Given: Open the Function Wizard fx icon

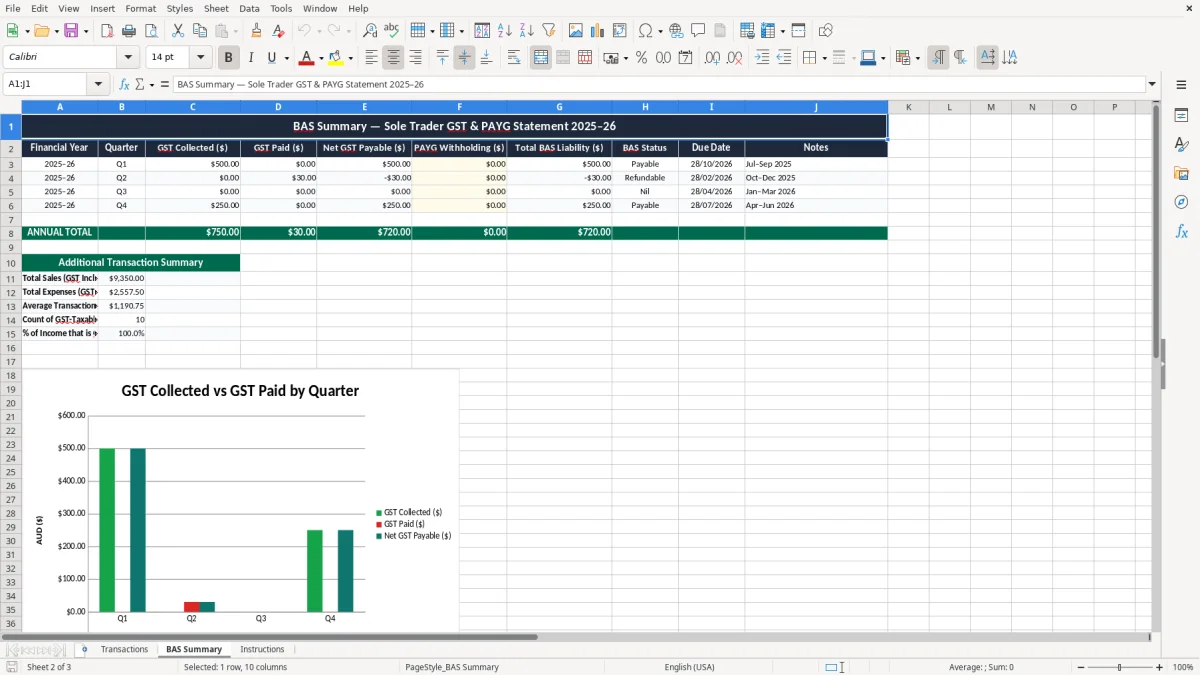Looking at the screenshot, I should pyautogui.click(x=124, y=84).
